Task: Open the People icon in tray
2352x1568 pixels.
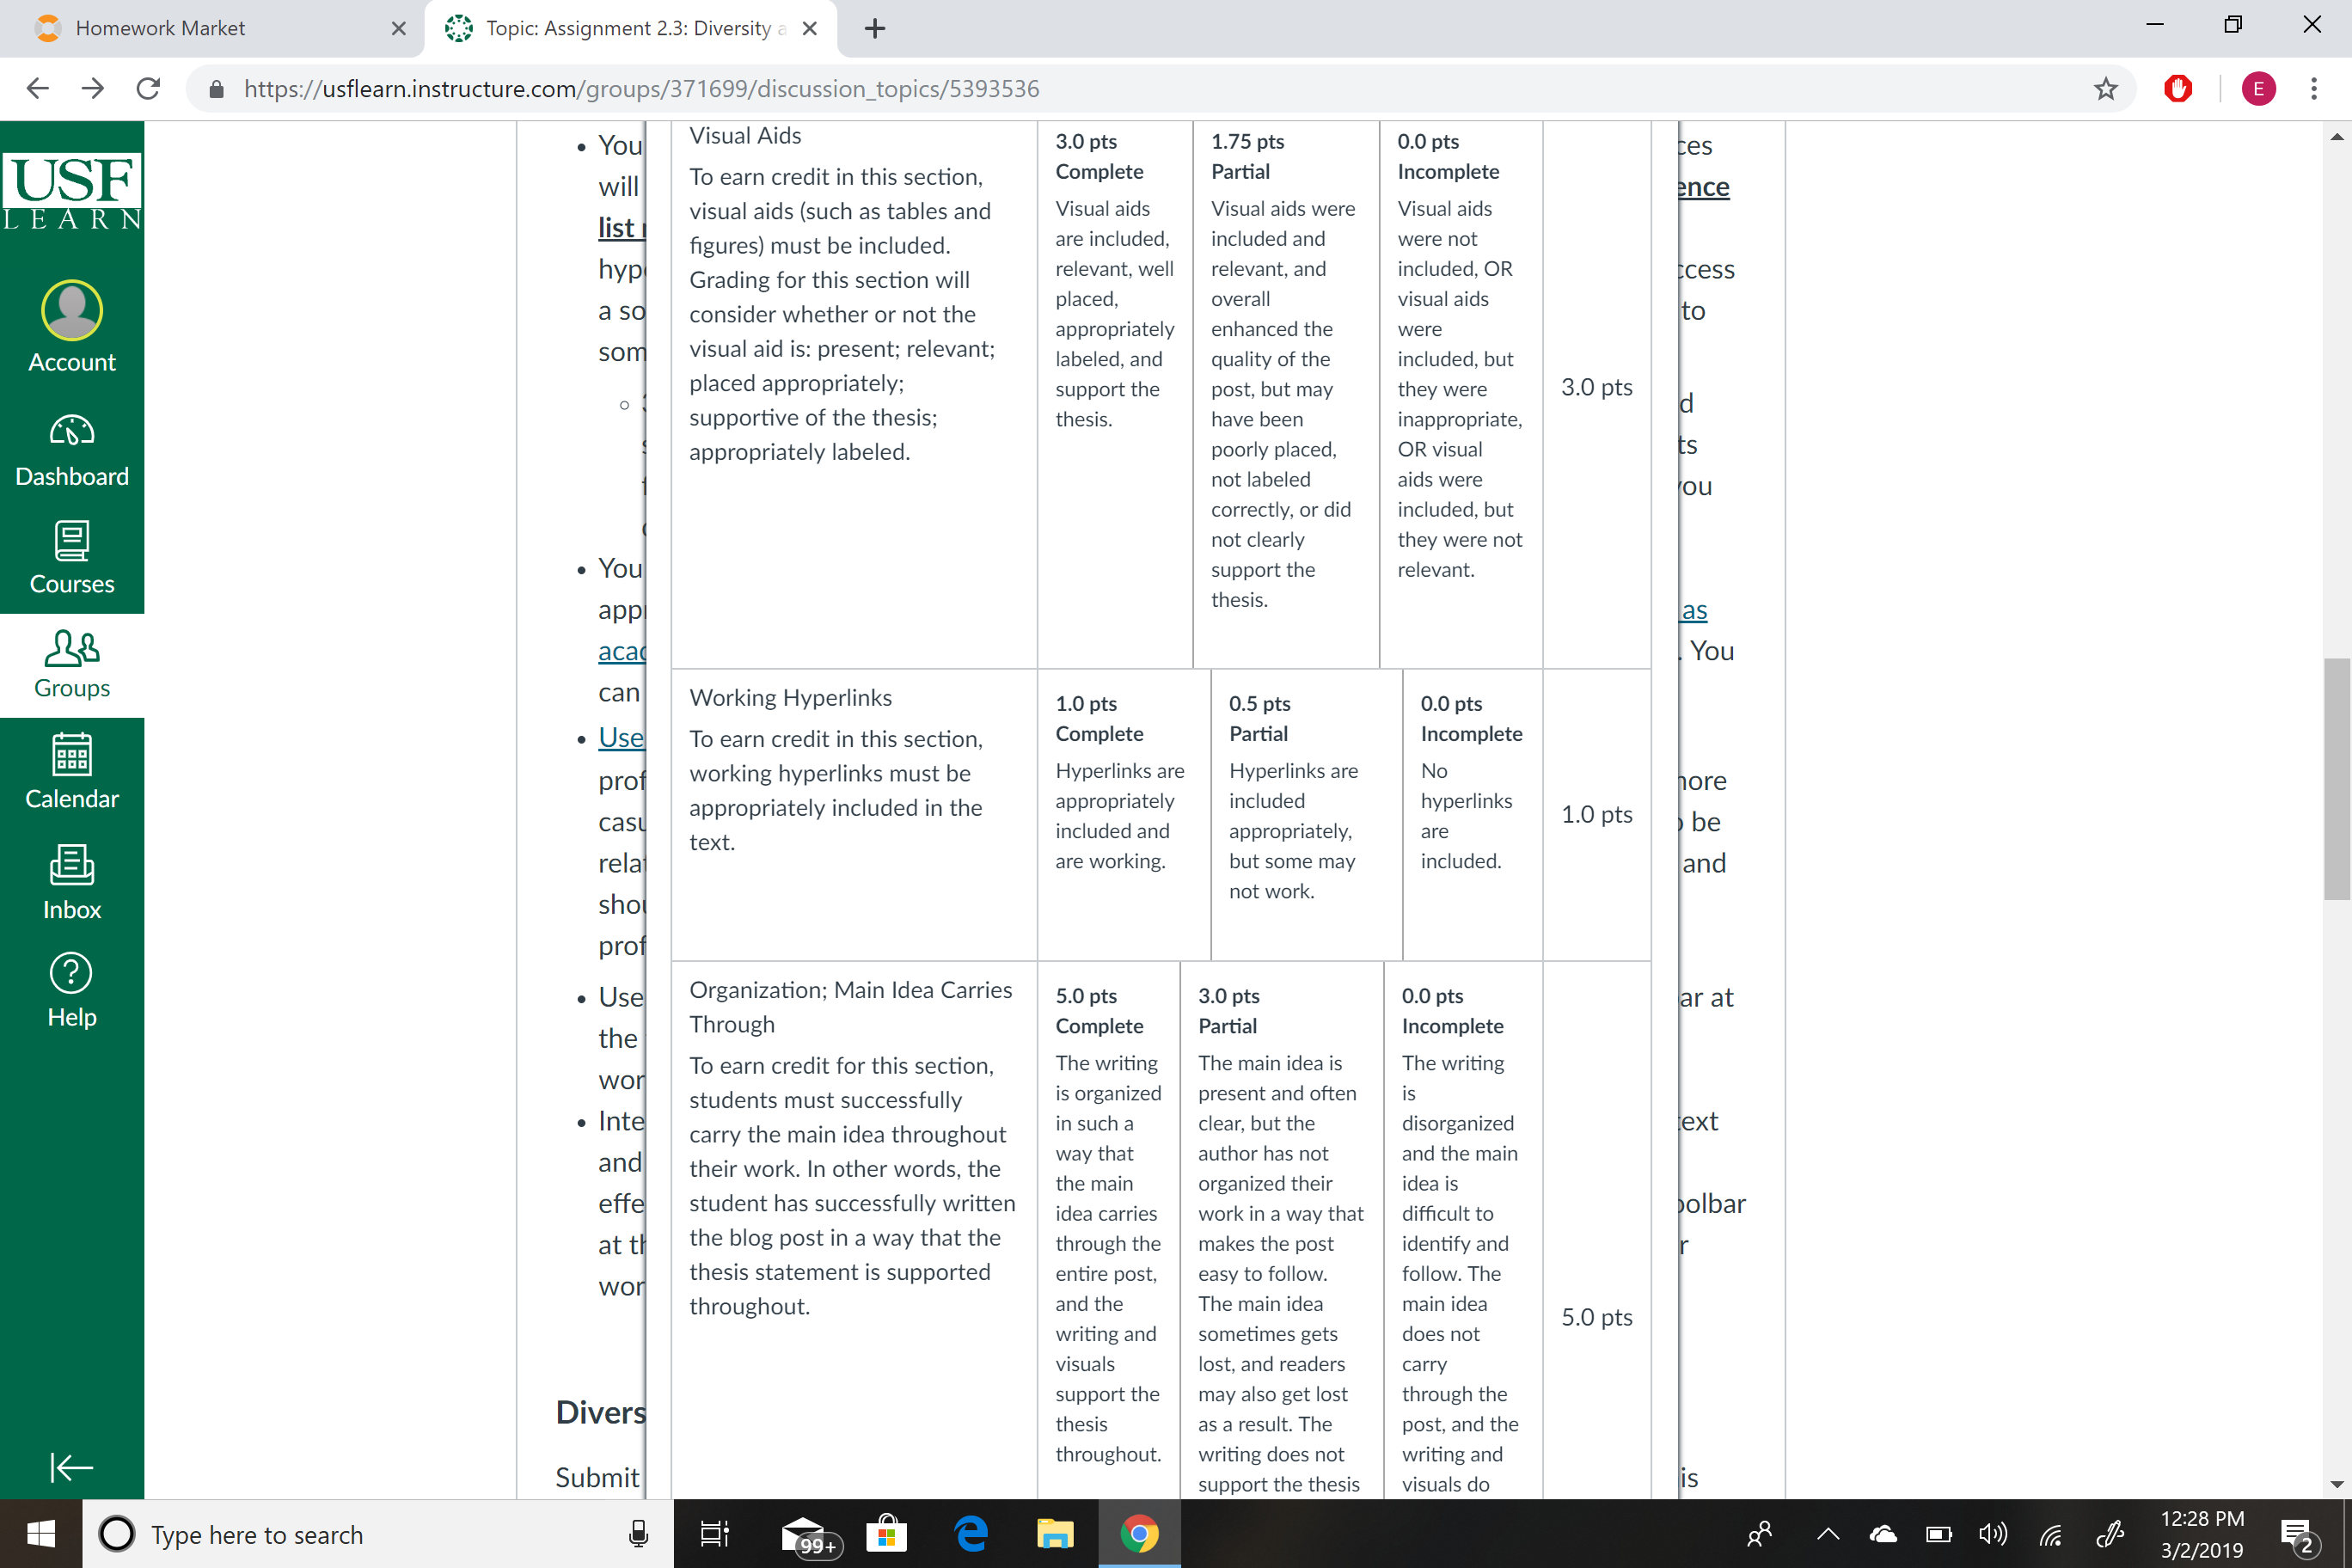Action: point(1760,1534)
